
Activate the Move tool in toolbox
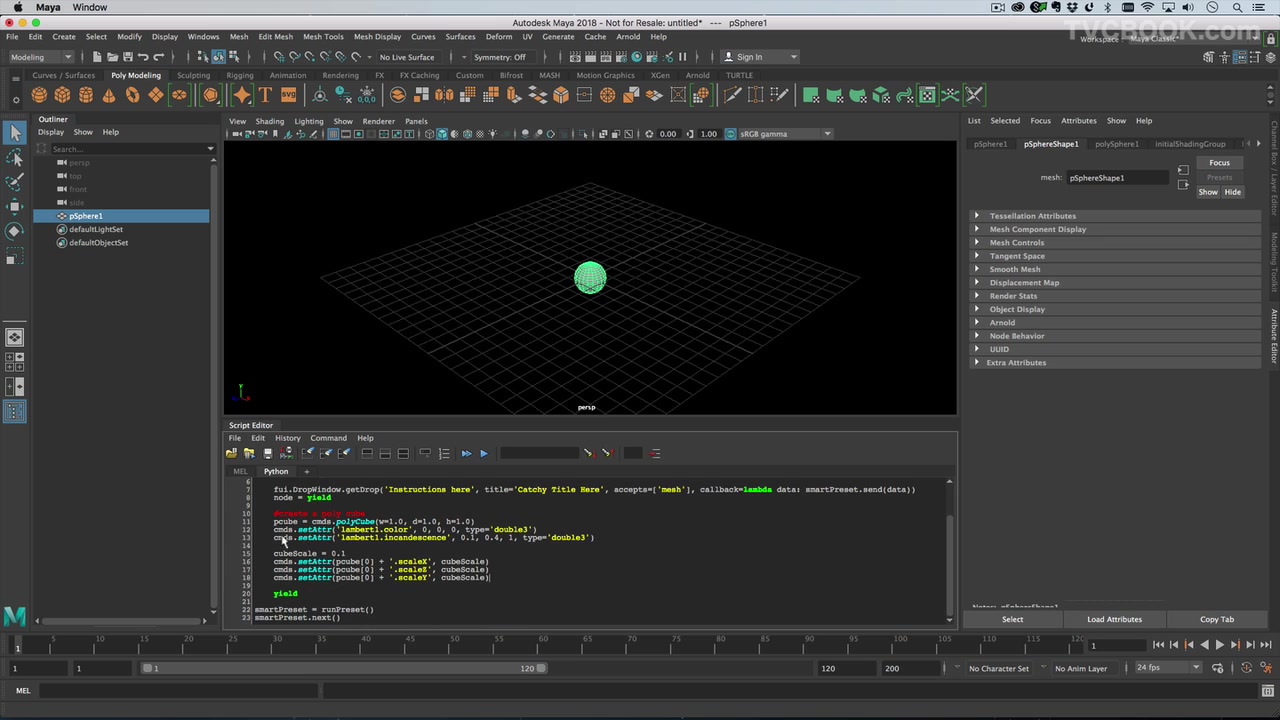click(14, 206)
